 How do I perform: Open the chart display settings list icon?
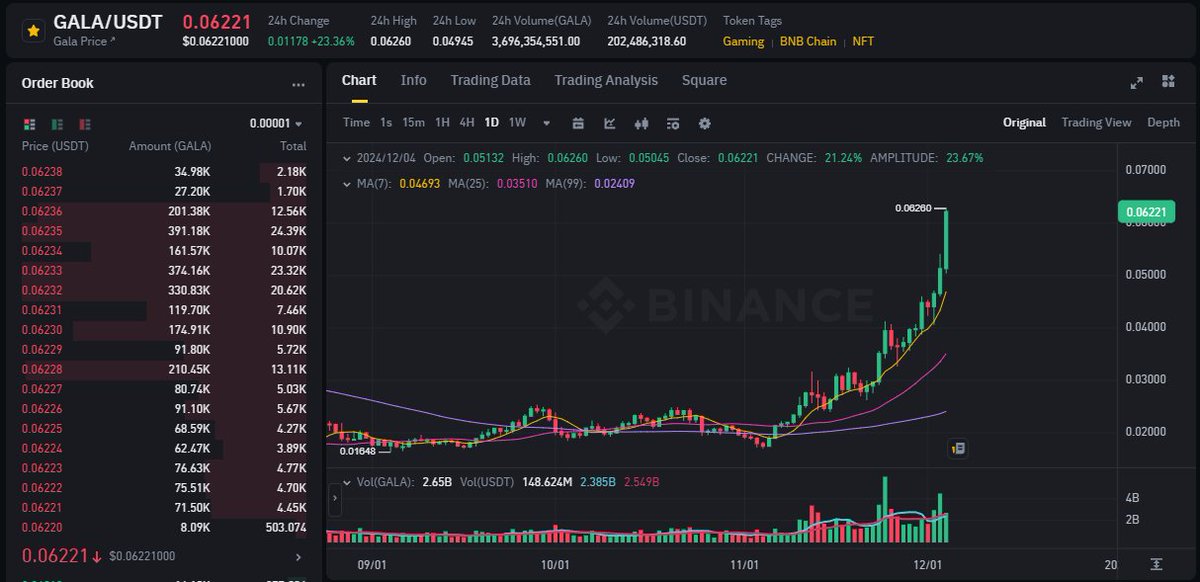[673, 124]
